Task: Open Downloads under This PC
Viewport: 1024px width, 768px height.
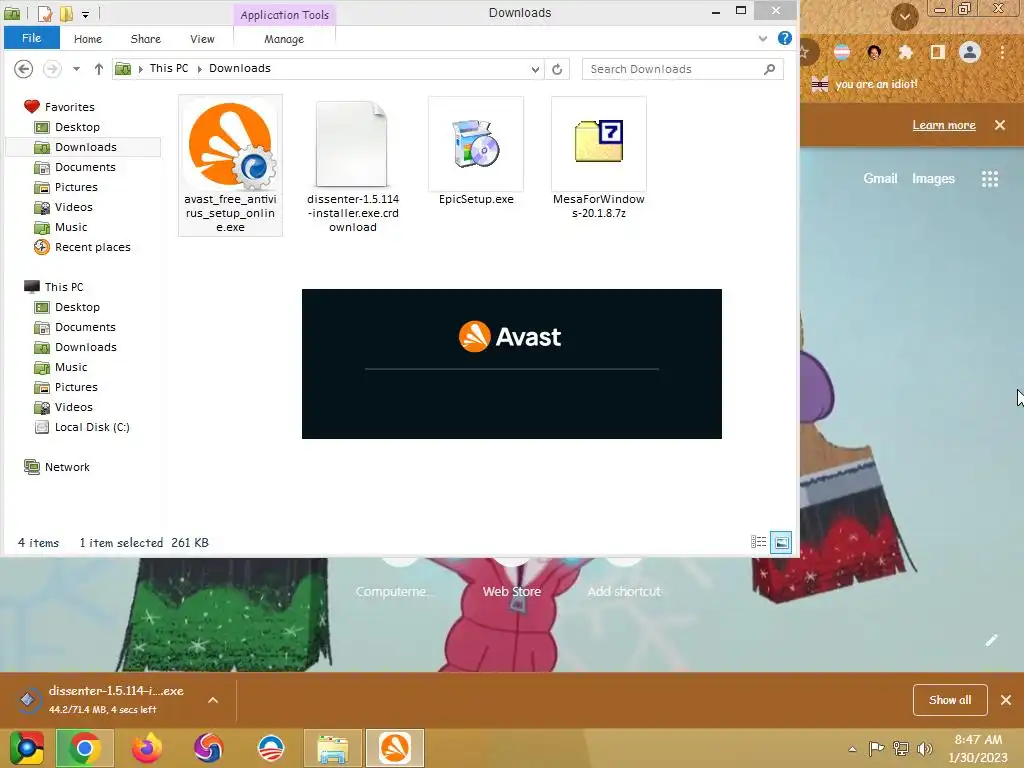Action: click(86, 347)
